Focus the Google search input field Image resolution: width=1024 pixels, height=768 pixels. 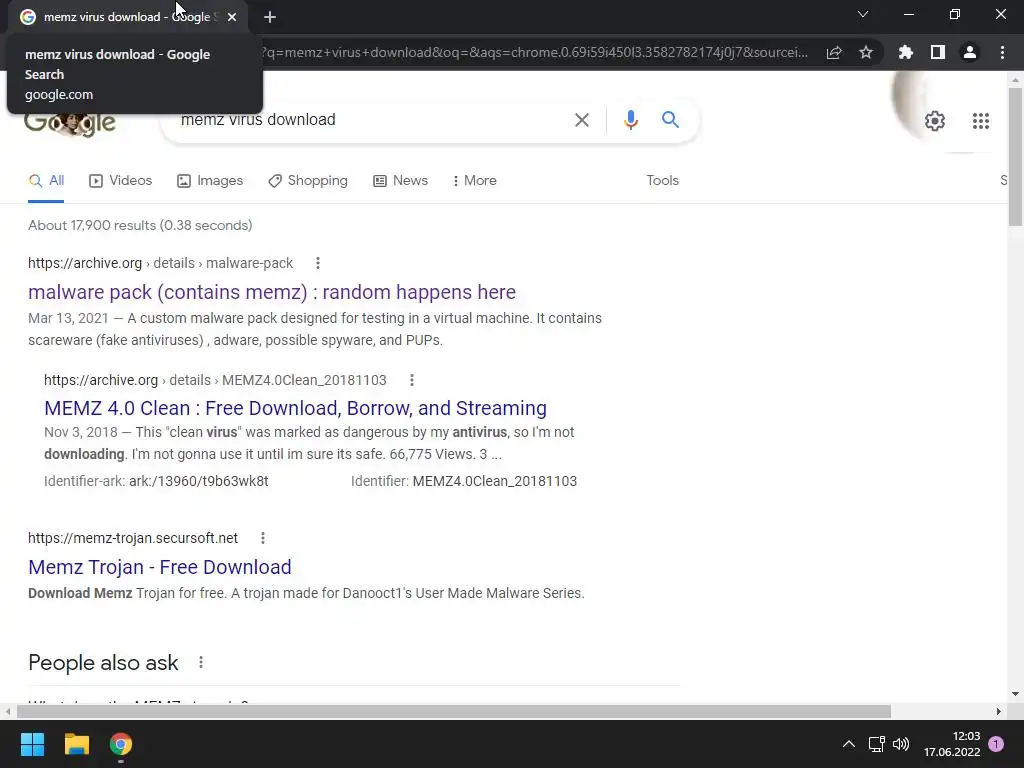372,120
